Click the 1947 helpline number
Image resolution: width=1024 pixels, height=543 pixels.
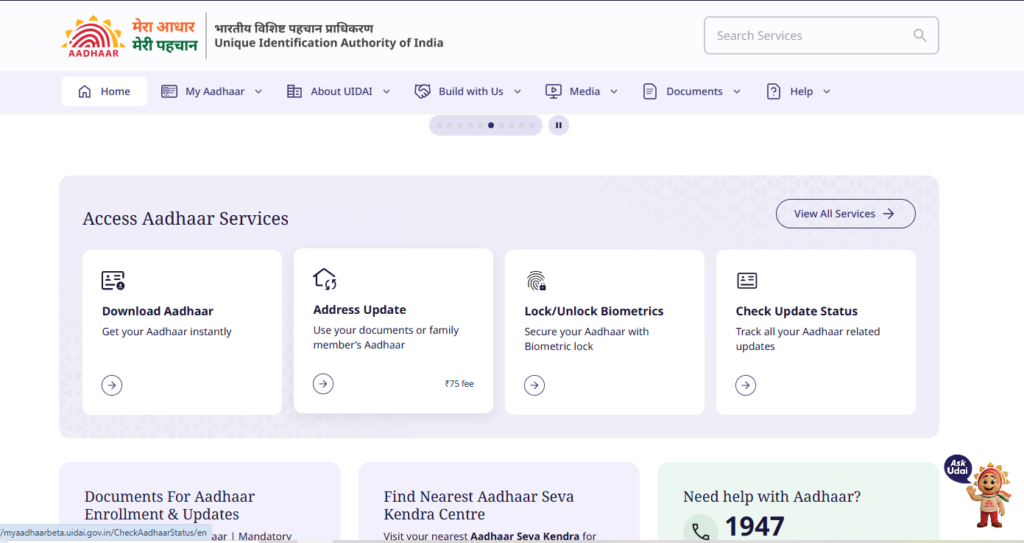click(x=754, y=527)
